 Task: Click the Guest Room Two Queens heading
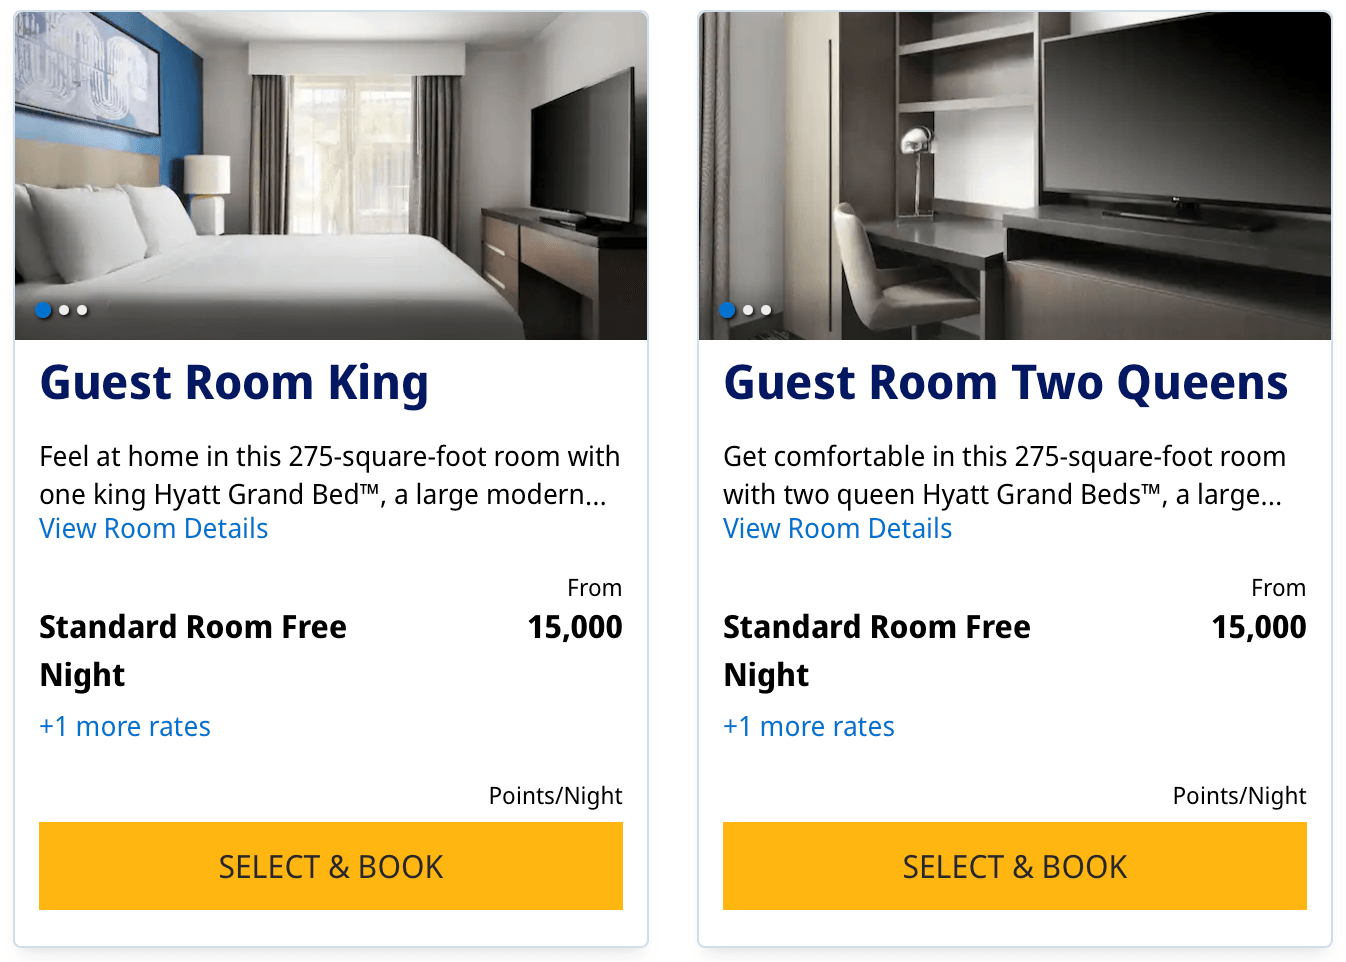pyautogui.click(x=1005, y=383)
